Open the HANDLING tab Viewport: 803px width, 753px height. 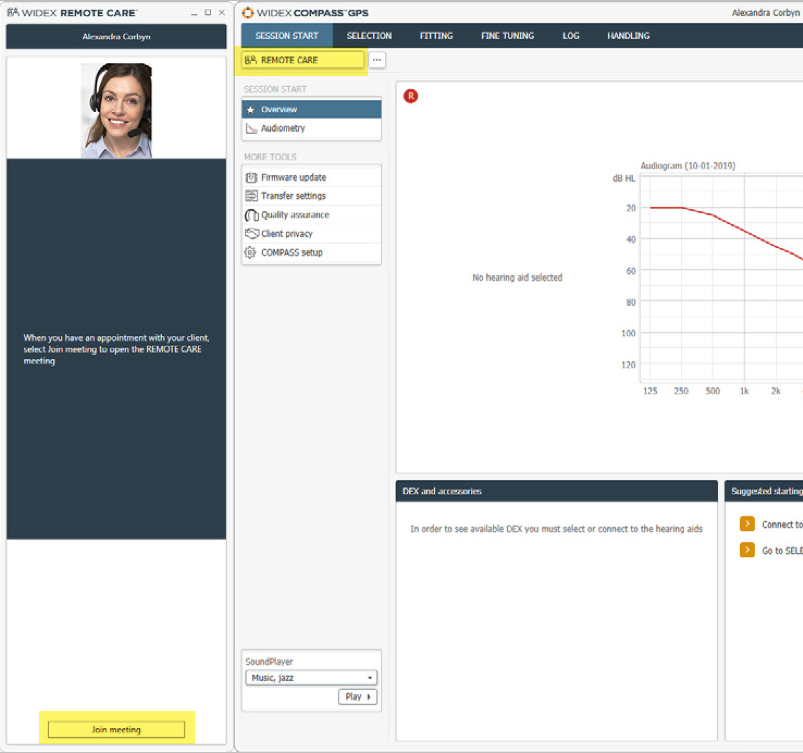click(628, 36)
